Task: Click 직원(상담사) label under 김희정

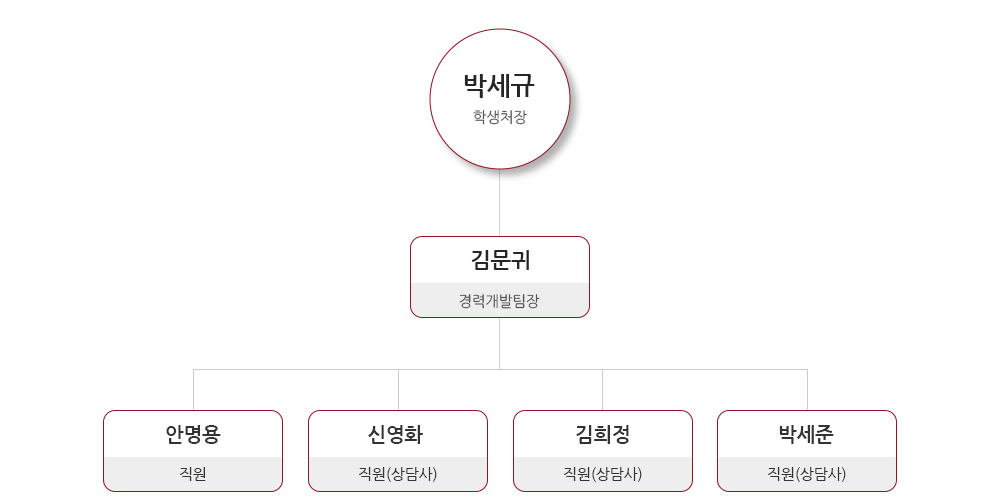Action: click(x=603, y=474)
